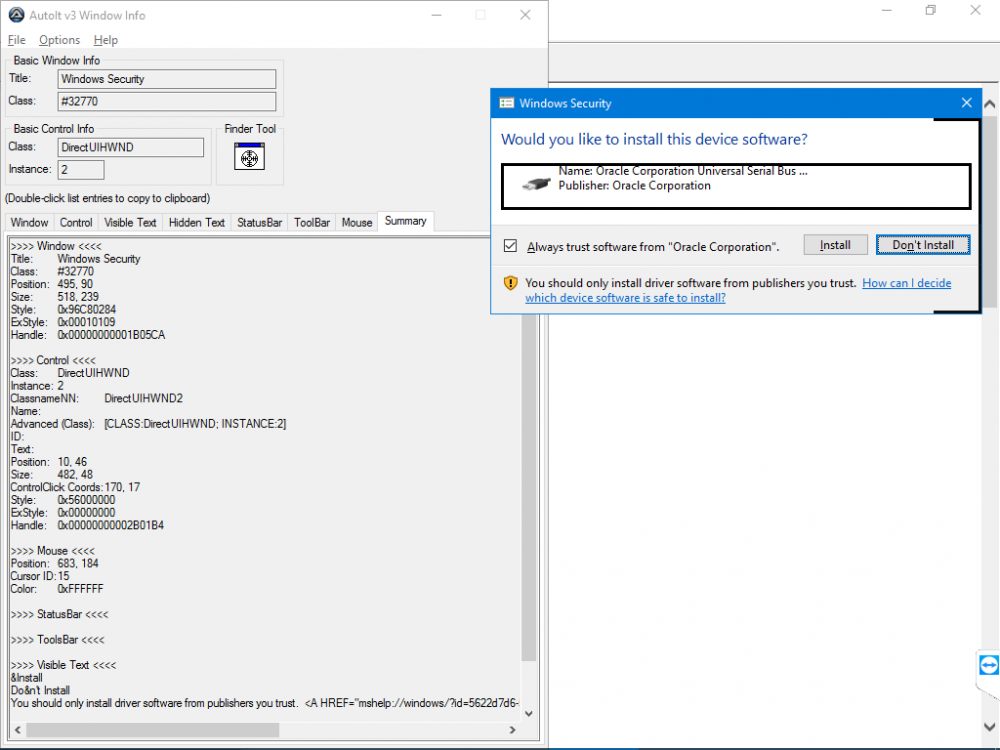Close the AutoIt v3 Window Info window
Viewport: 1000px width, 750px height.
point(525,15)
